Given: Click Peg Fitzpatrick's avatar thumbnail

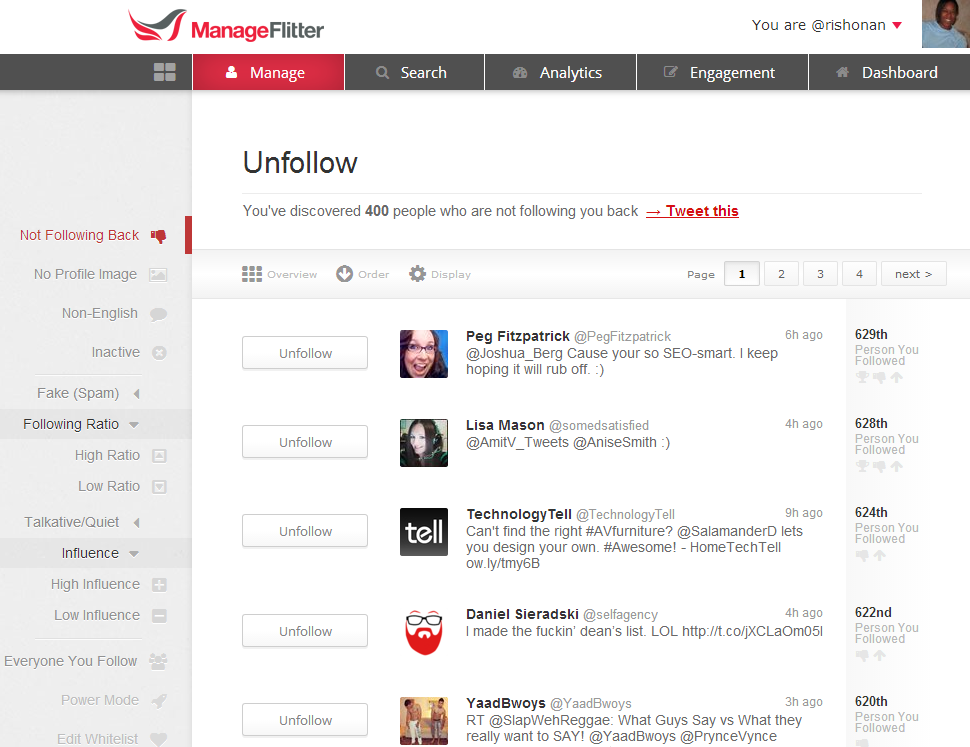Looking at the screenshot, I should point(424,354).
